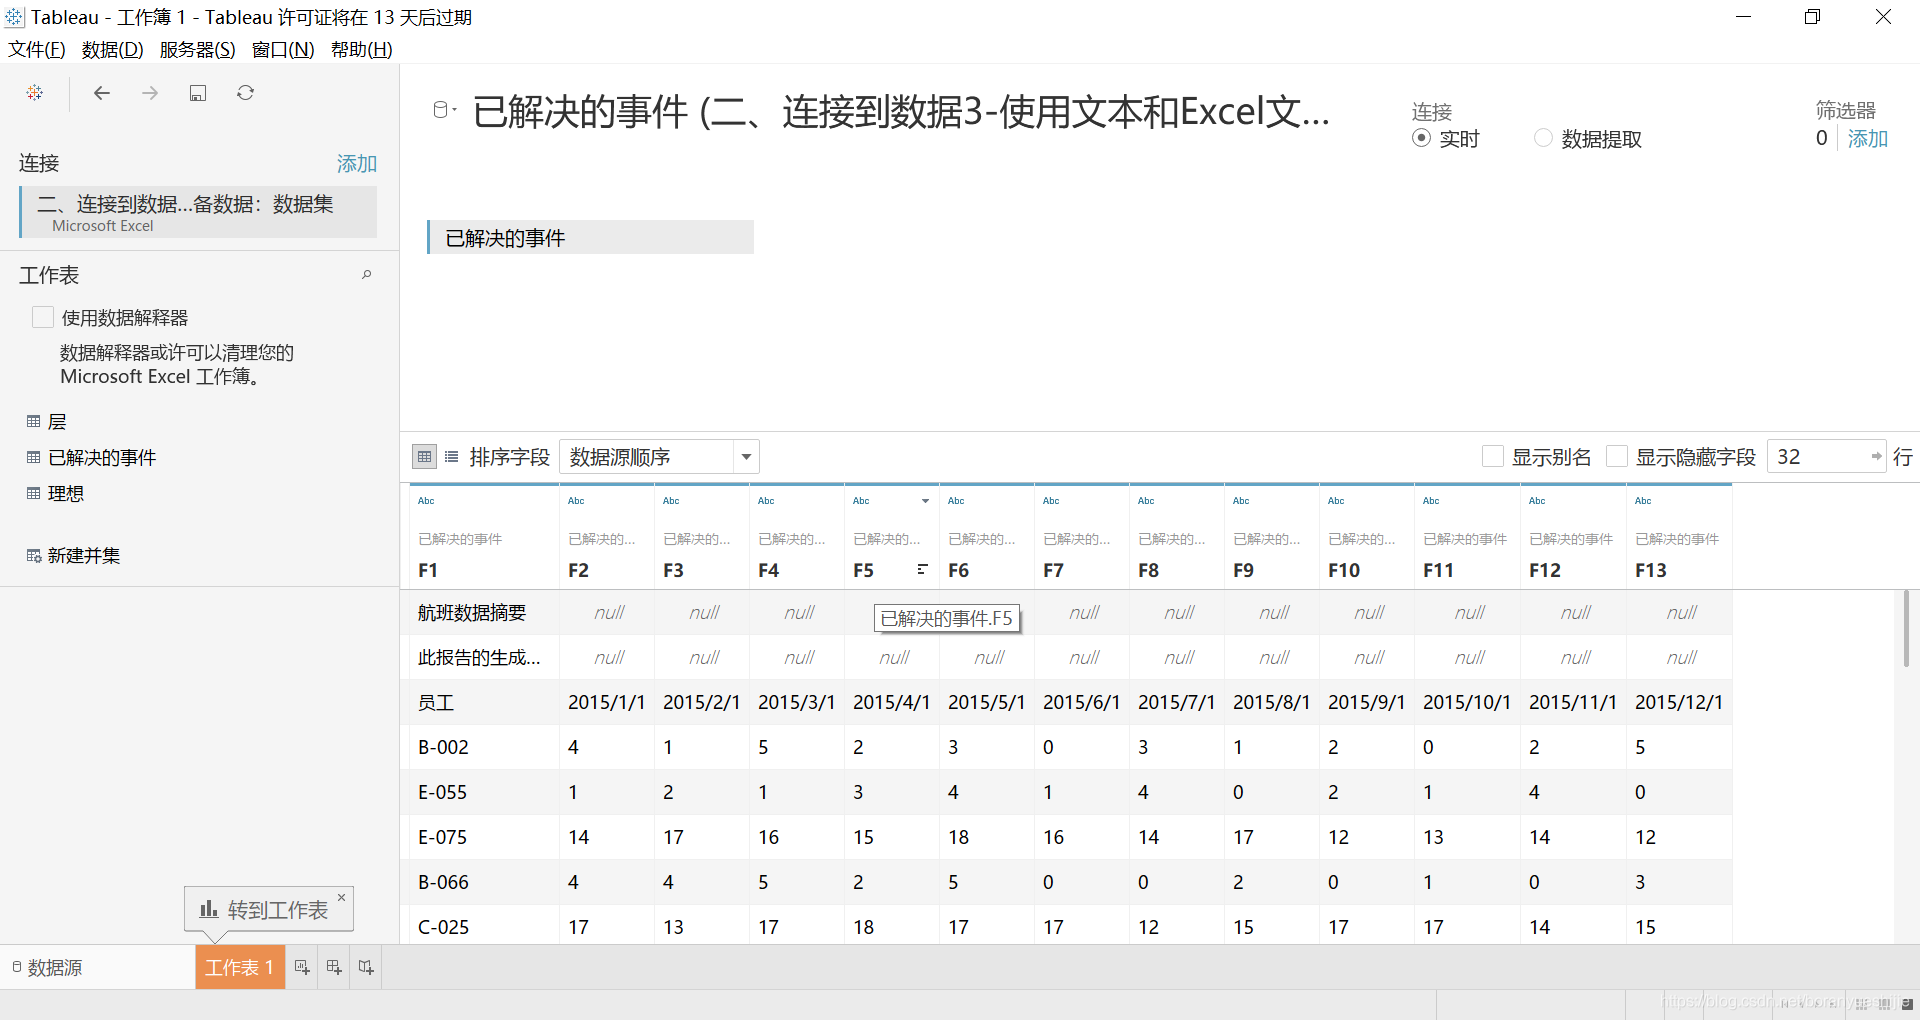This screenshot has width=1920, height=1020.
Task: Change F4 column Abc data type
Action: pyautogui.click(x=766, y=501)
